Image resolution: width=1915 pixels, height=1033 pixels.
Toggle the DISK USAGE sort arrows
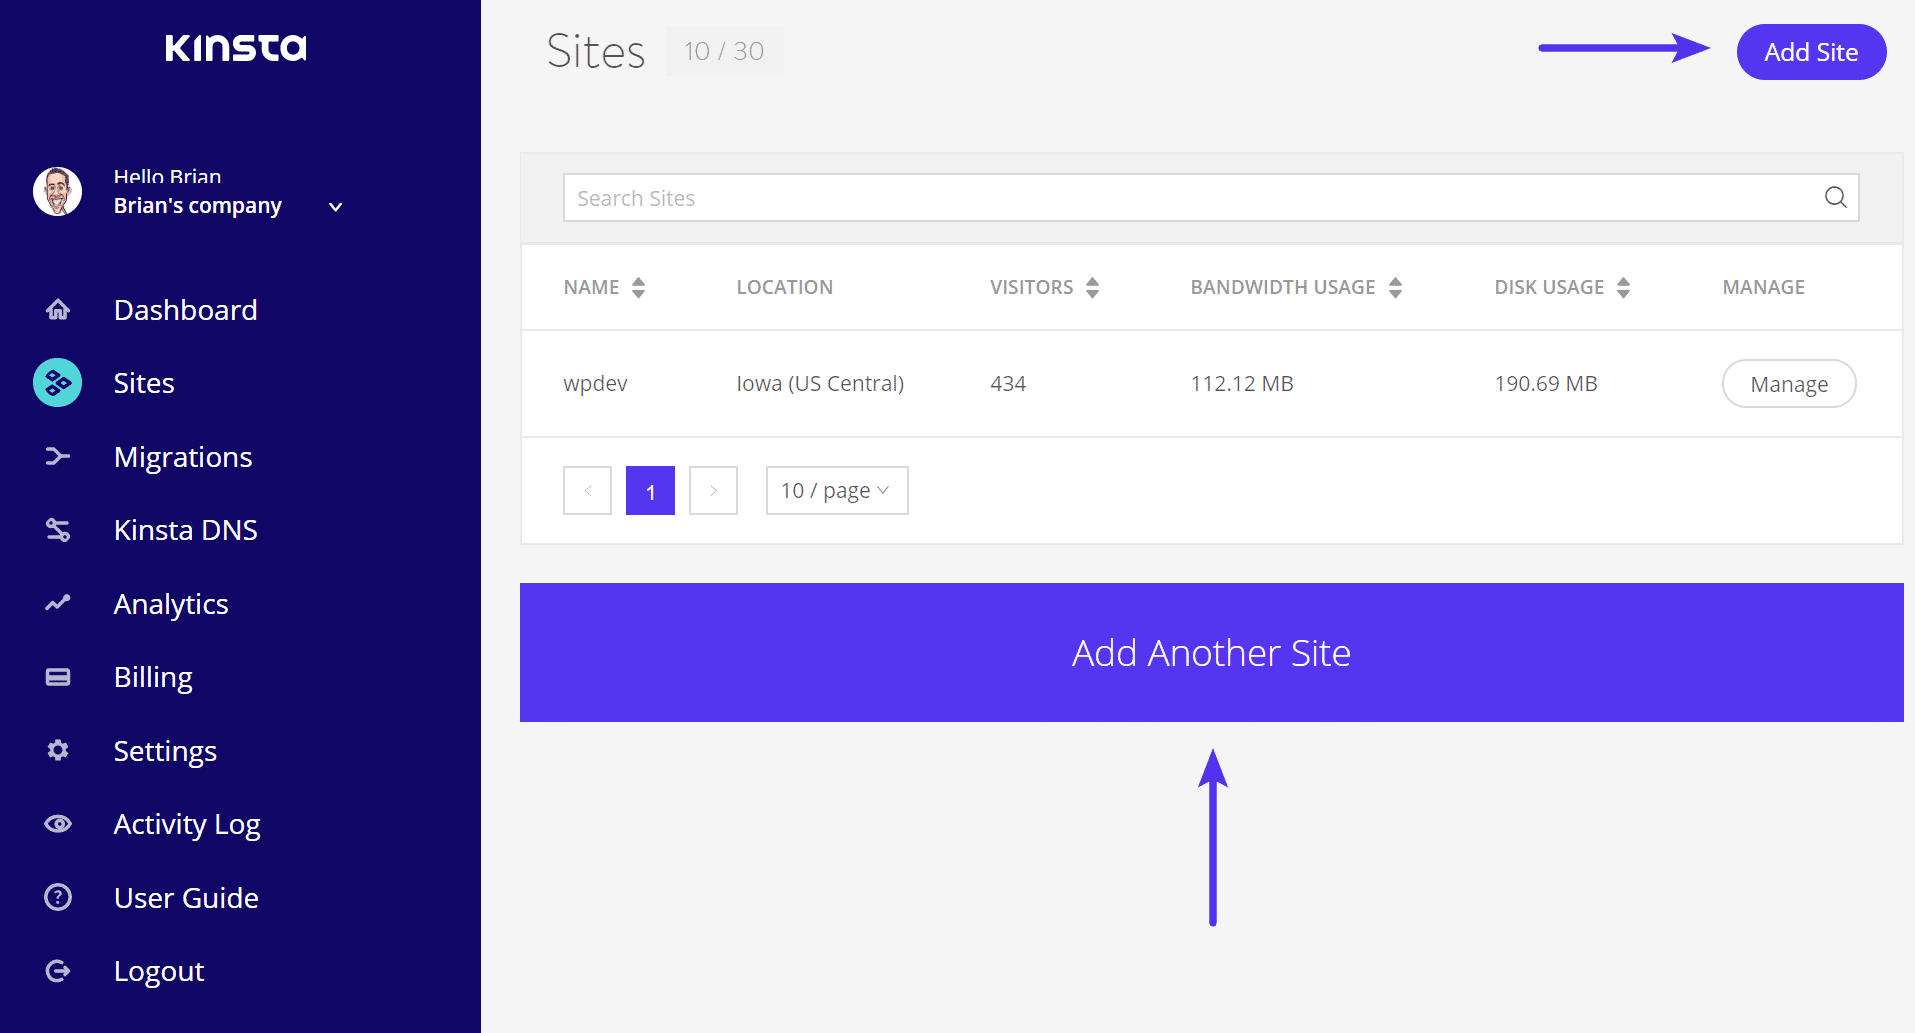click(1625, 287)
